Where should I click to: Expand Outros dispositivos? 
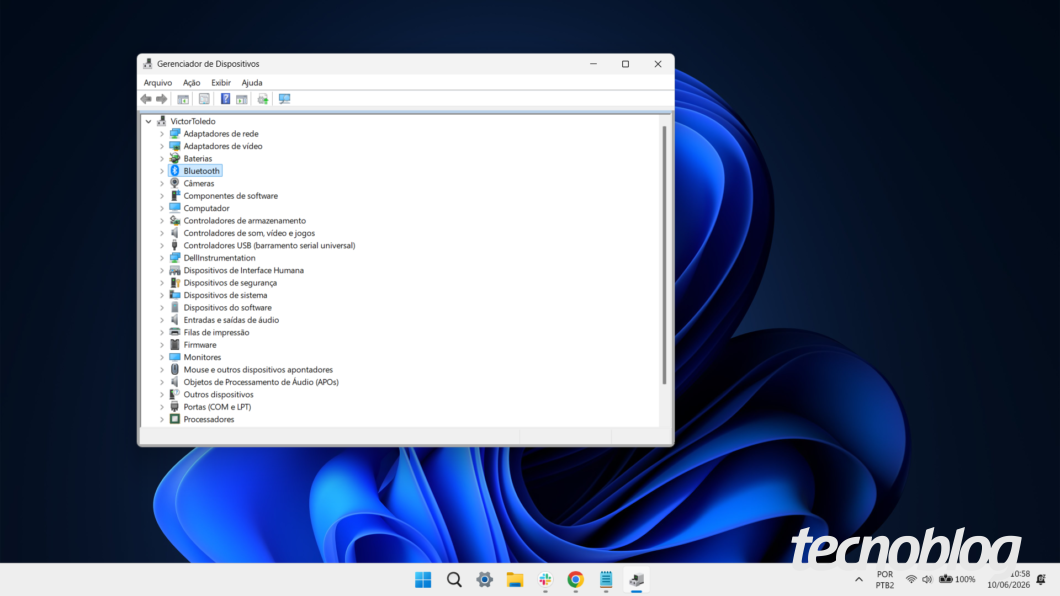[162, 395]
